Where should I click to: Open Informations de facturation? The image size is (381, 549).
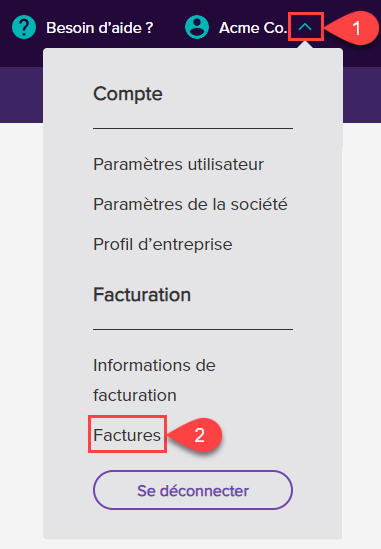(x=154, y=380)
